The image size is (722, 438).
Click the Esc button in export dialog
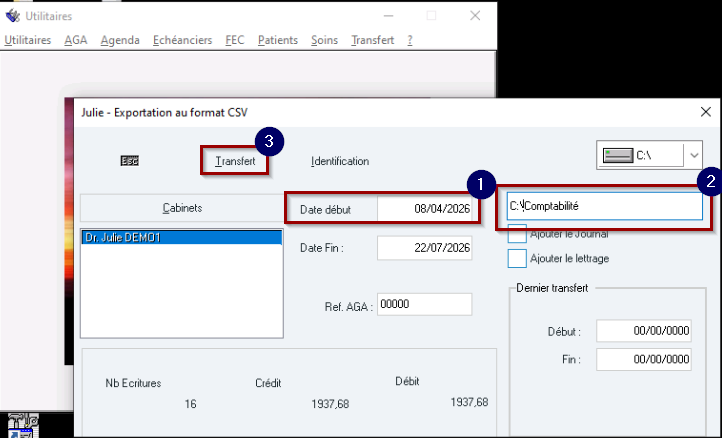click(129, 161)
